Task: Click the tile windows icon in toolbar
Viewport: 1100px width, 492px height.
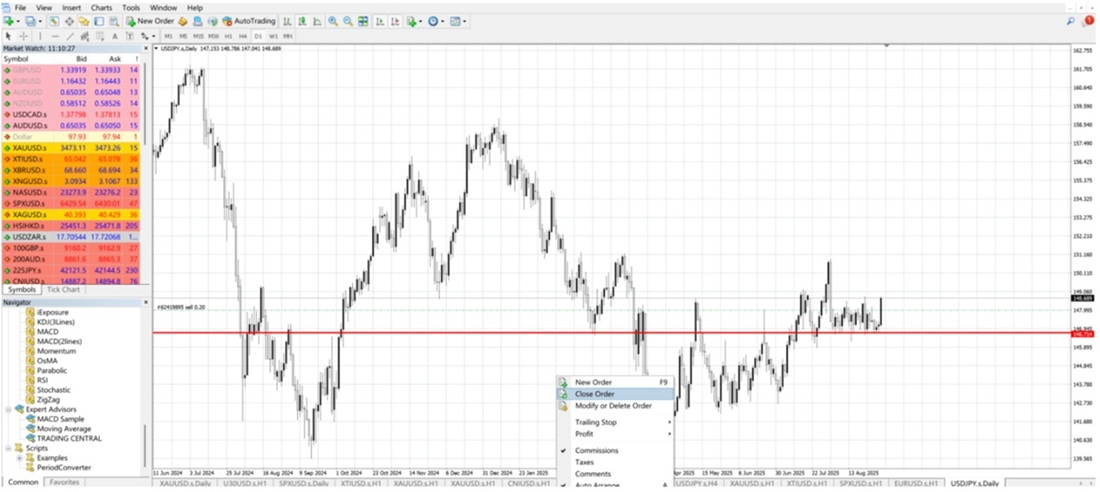Action: pos(363,21)
